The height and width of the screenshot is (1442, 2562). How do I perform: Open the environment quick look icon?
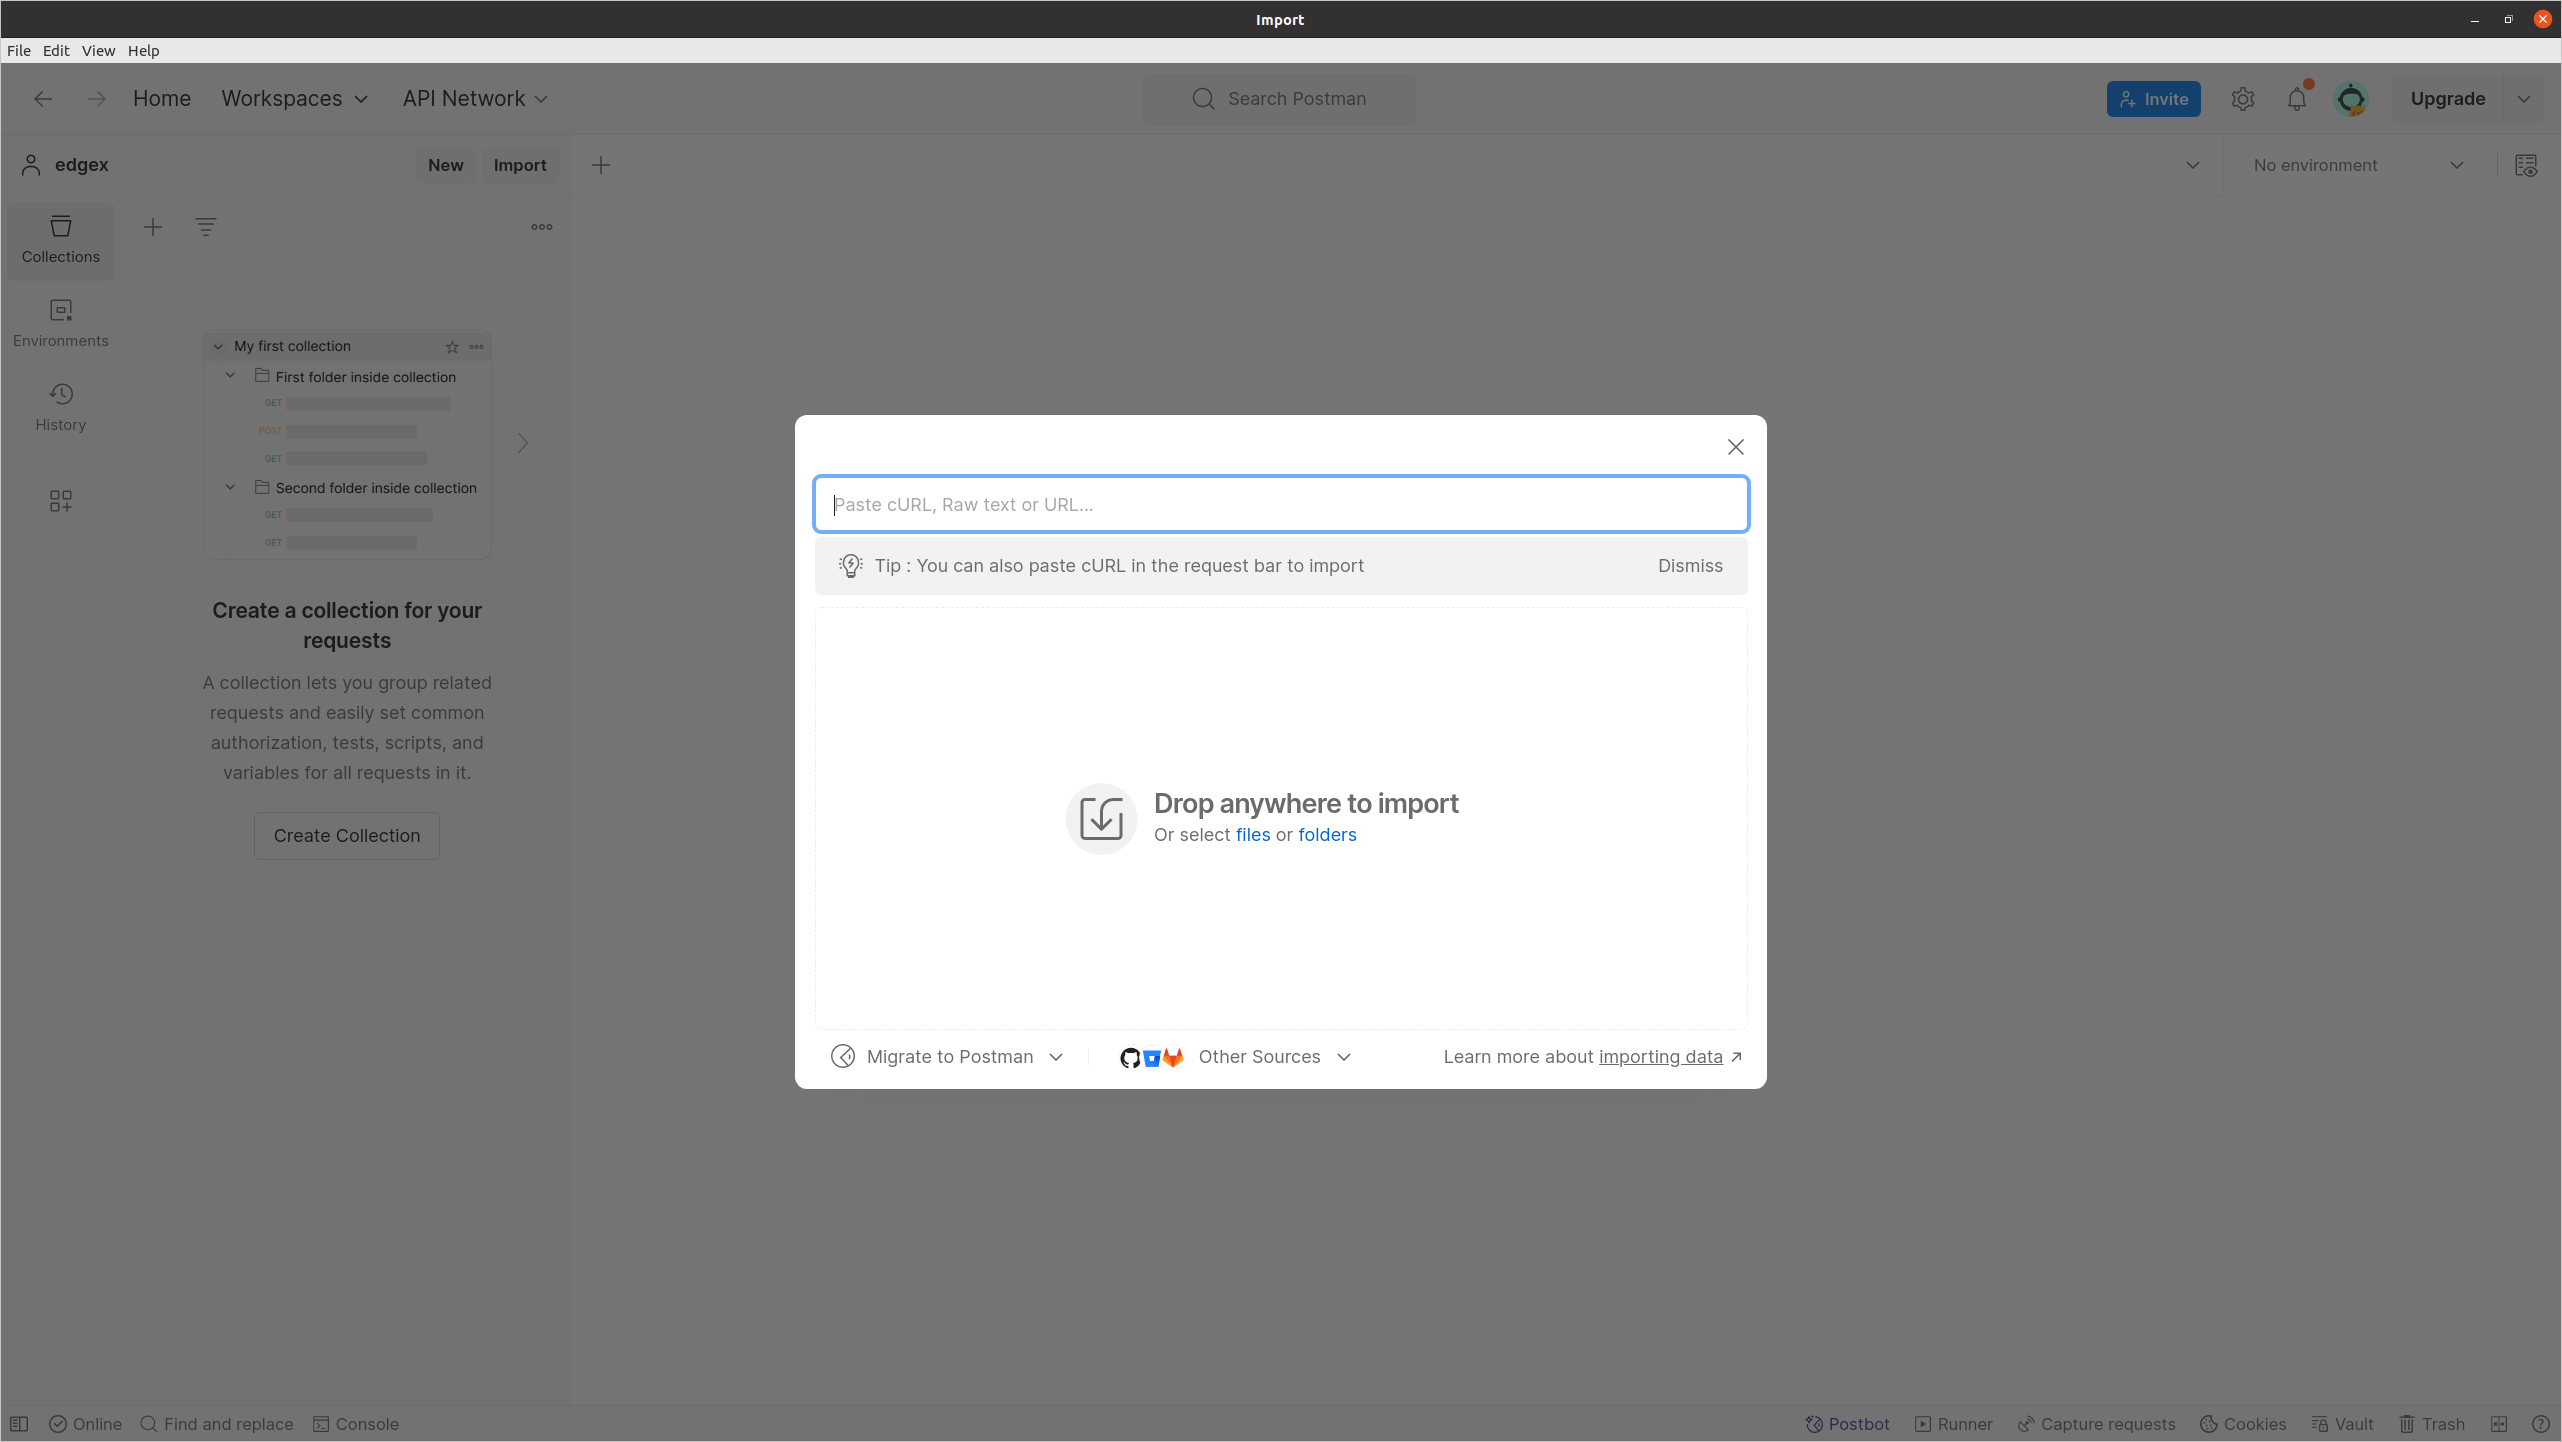click(2525, 165)
